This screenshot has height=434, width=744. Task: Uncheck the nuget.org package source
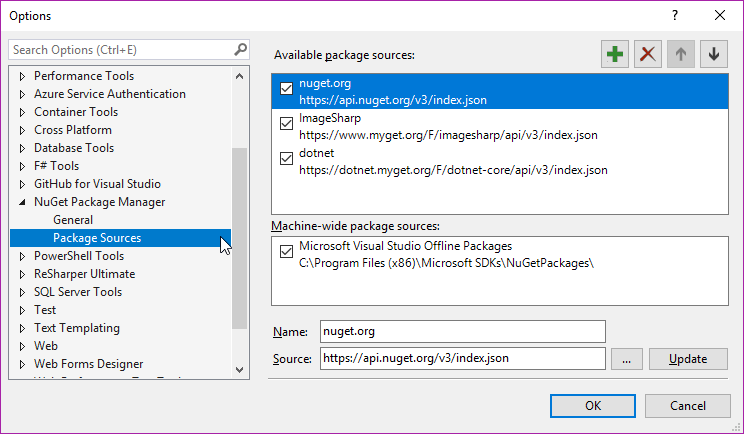286,89
